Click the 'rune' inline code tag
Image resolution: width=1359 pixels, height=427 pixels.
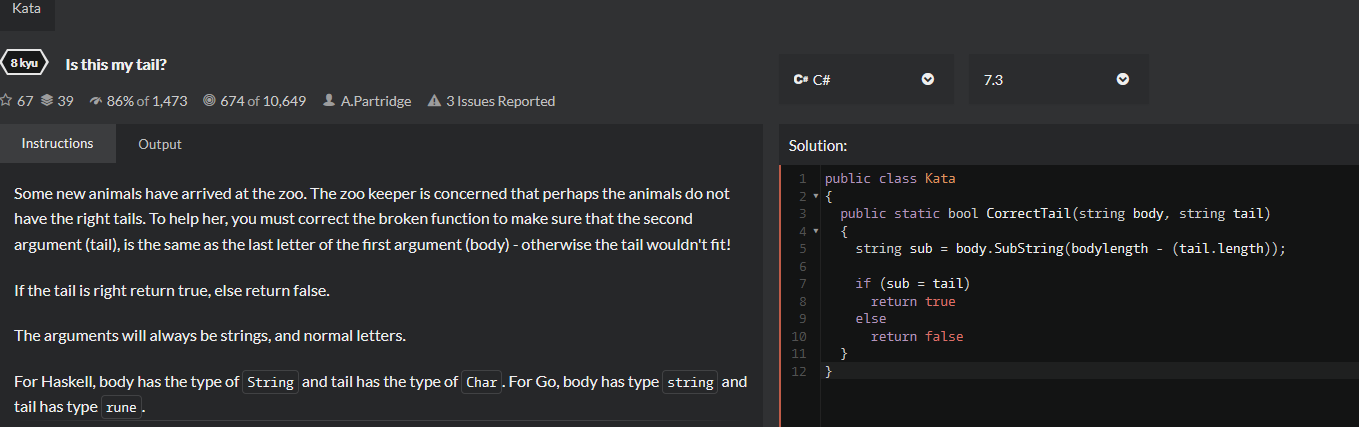[122, 407]
